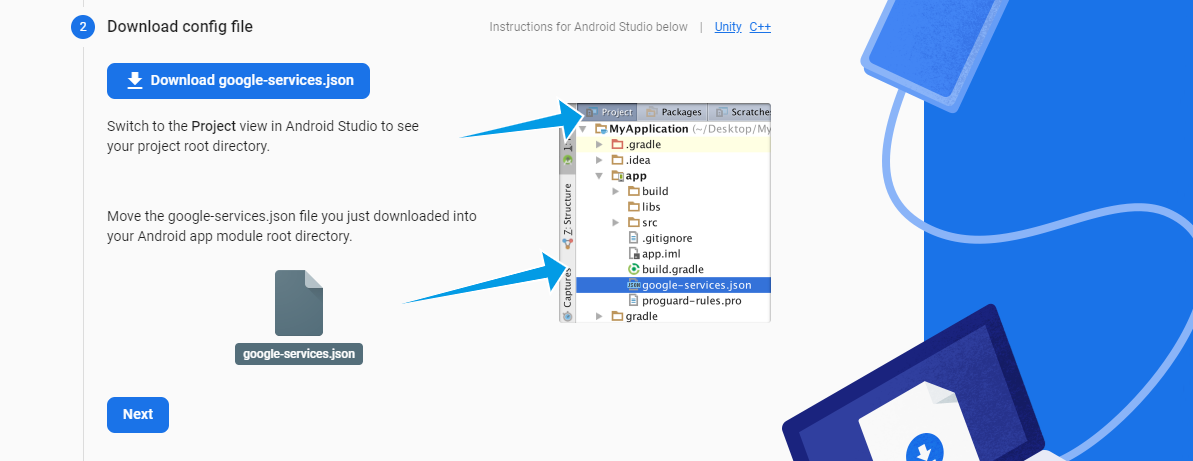Select highlighted google-services.json row in illustration tree
This screenshot has height=461, width=1193.
(673, 285)
